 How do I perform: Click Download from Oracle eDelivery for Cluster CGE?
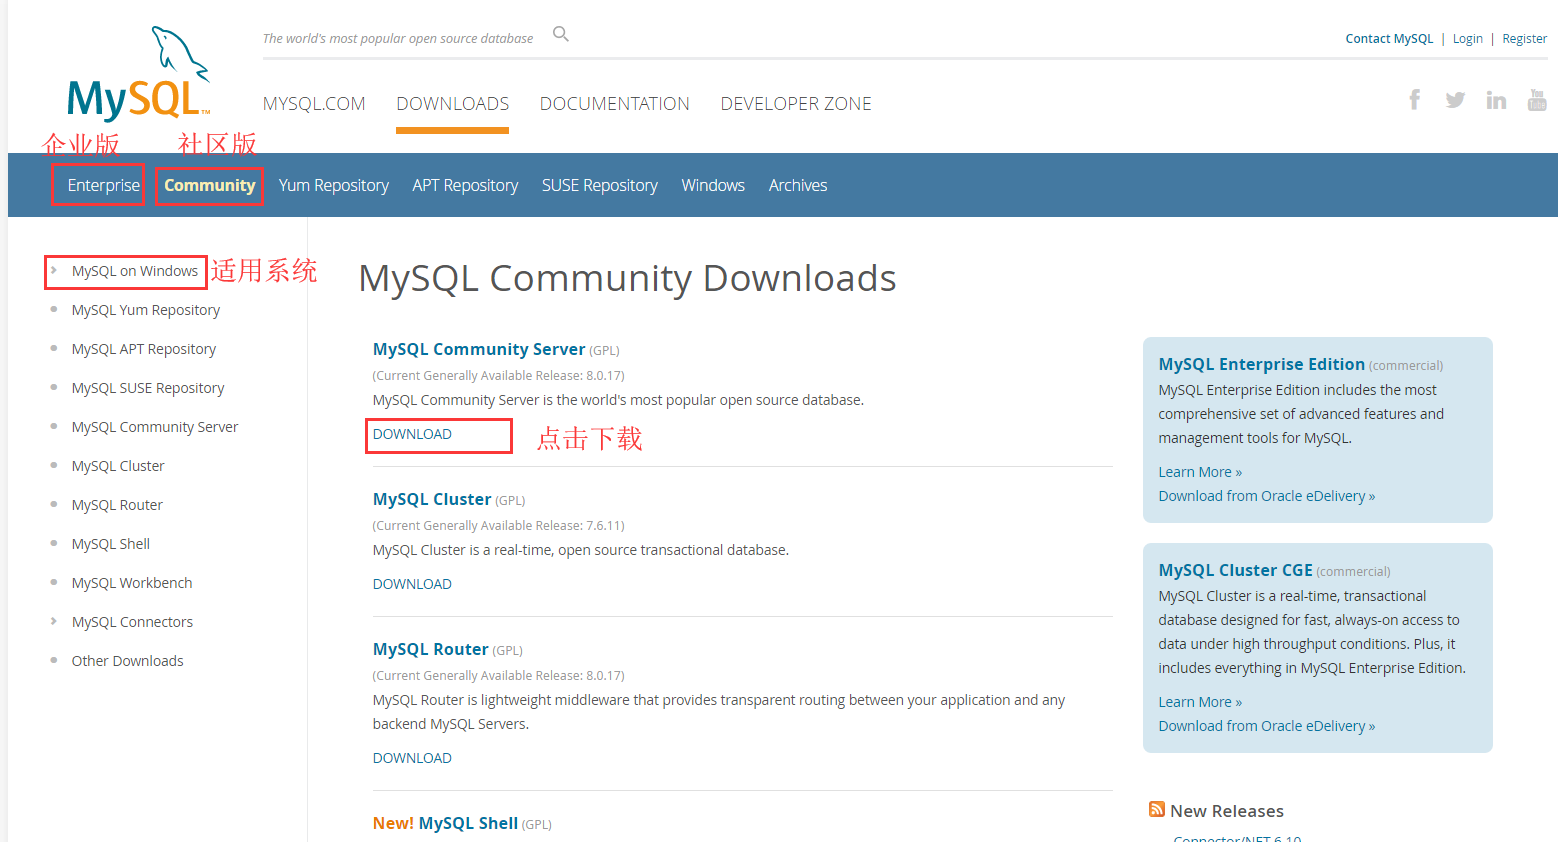[1266, 725]
